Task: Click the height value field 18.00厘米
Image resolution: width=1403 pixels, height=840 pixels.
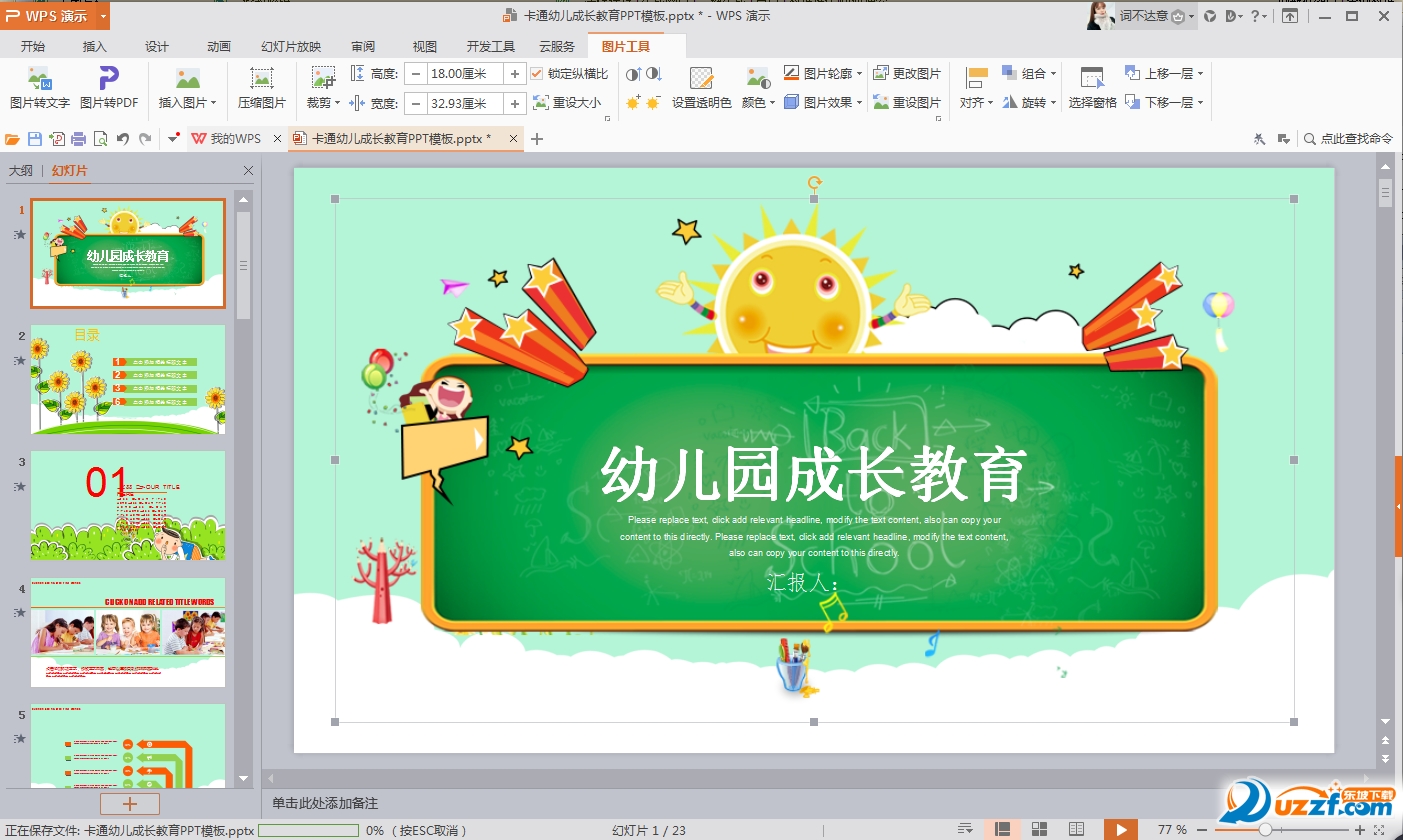Action: [466, 73]
